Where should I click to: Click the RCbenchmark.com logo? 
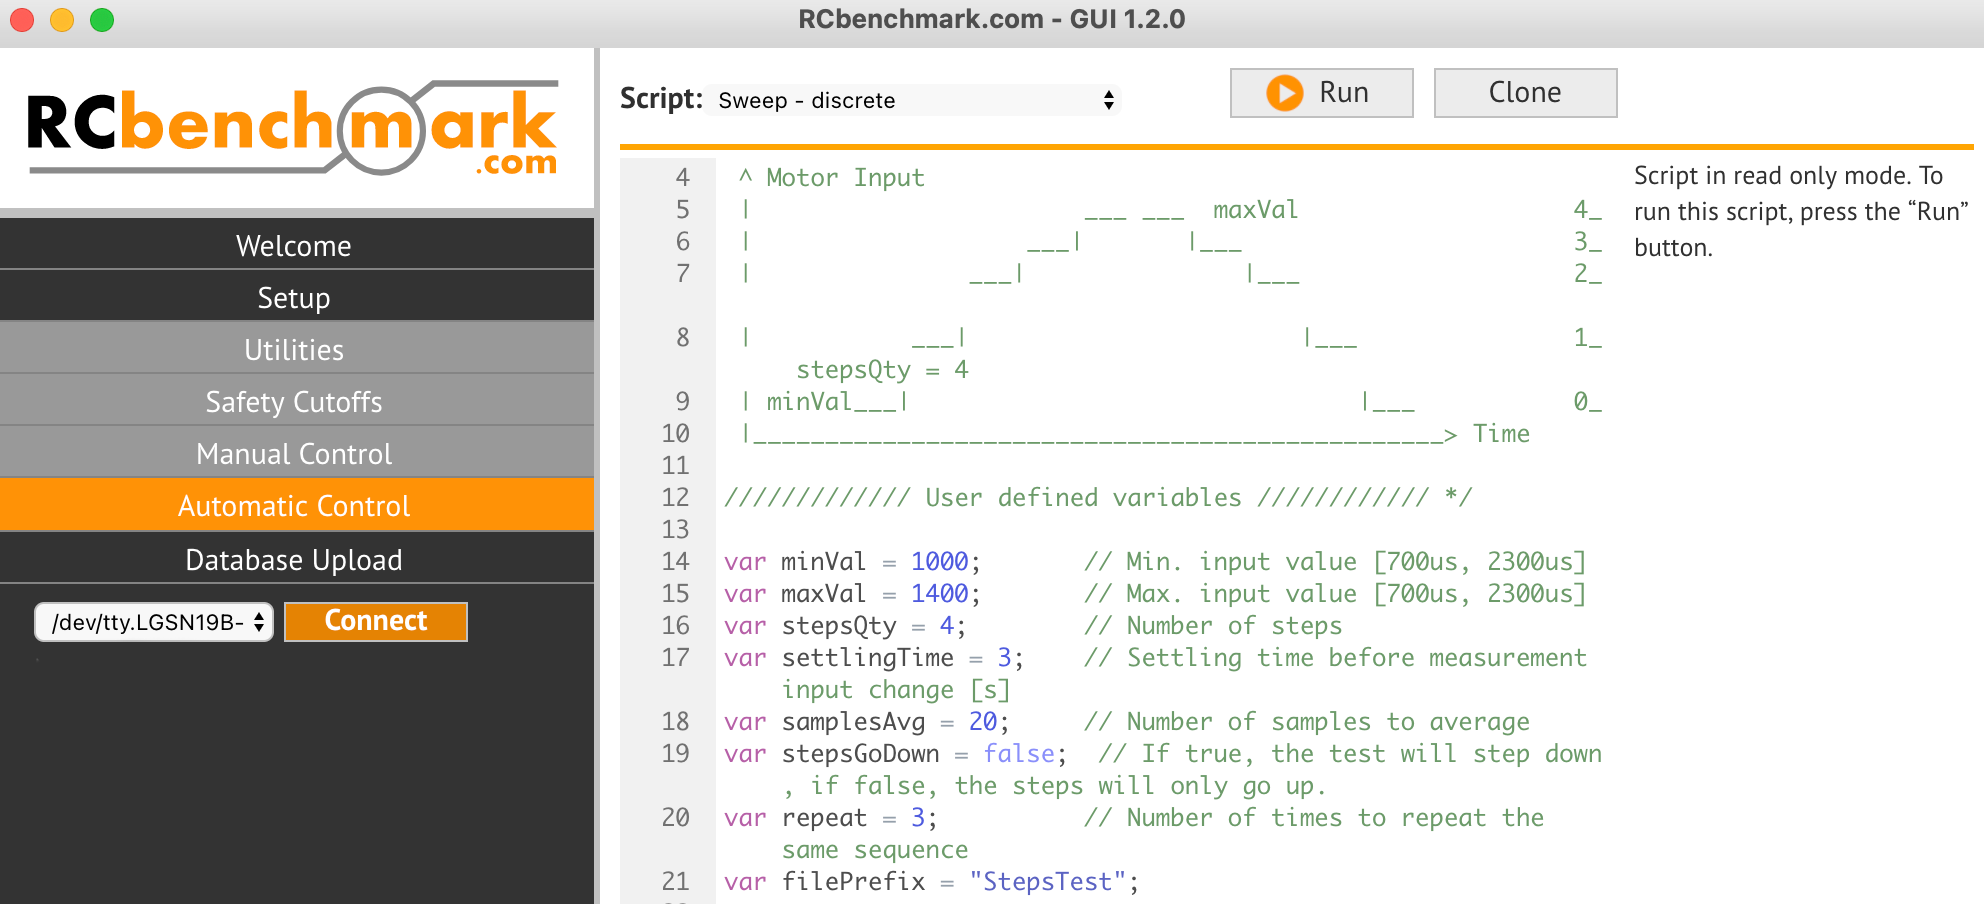(293, 130)
